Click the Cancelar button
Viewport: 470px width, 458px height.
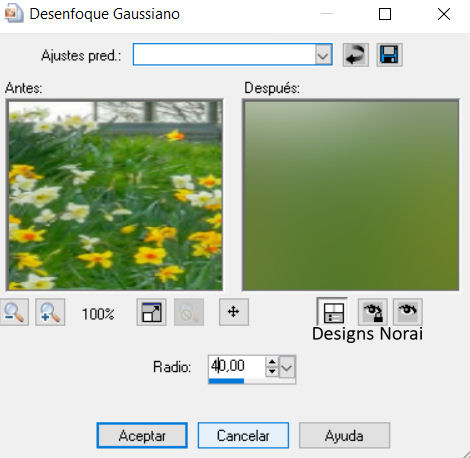click(243, 435)
